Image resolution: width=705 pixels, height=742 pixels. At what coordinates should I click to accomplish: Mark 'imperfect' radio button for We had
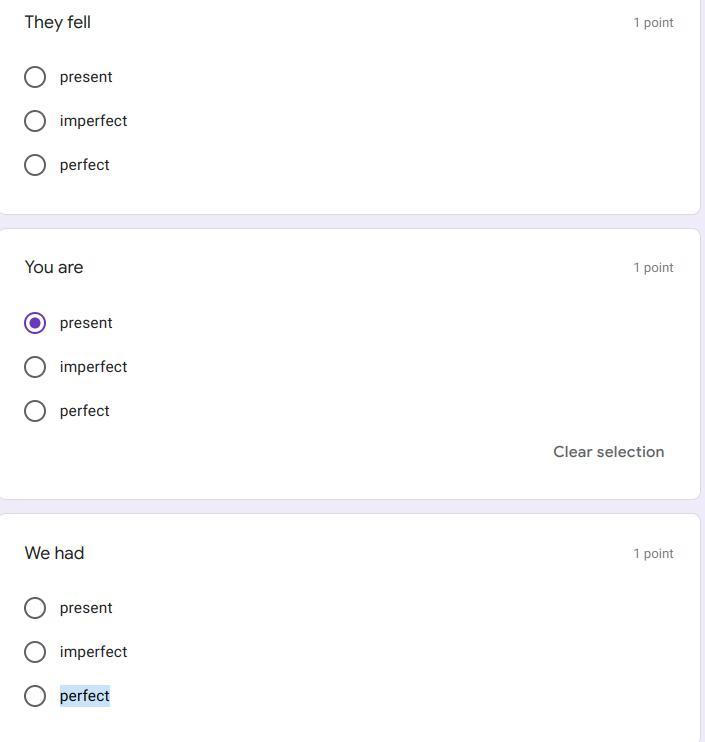[x=35, y=652]
